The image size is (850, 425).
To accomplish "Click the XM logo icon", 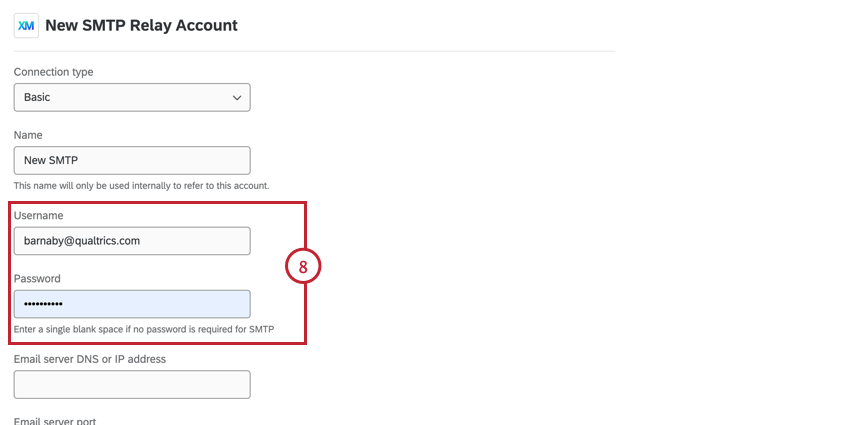I will (26, 25).
